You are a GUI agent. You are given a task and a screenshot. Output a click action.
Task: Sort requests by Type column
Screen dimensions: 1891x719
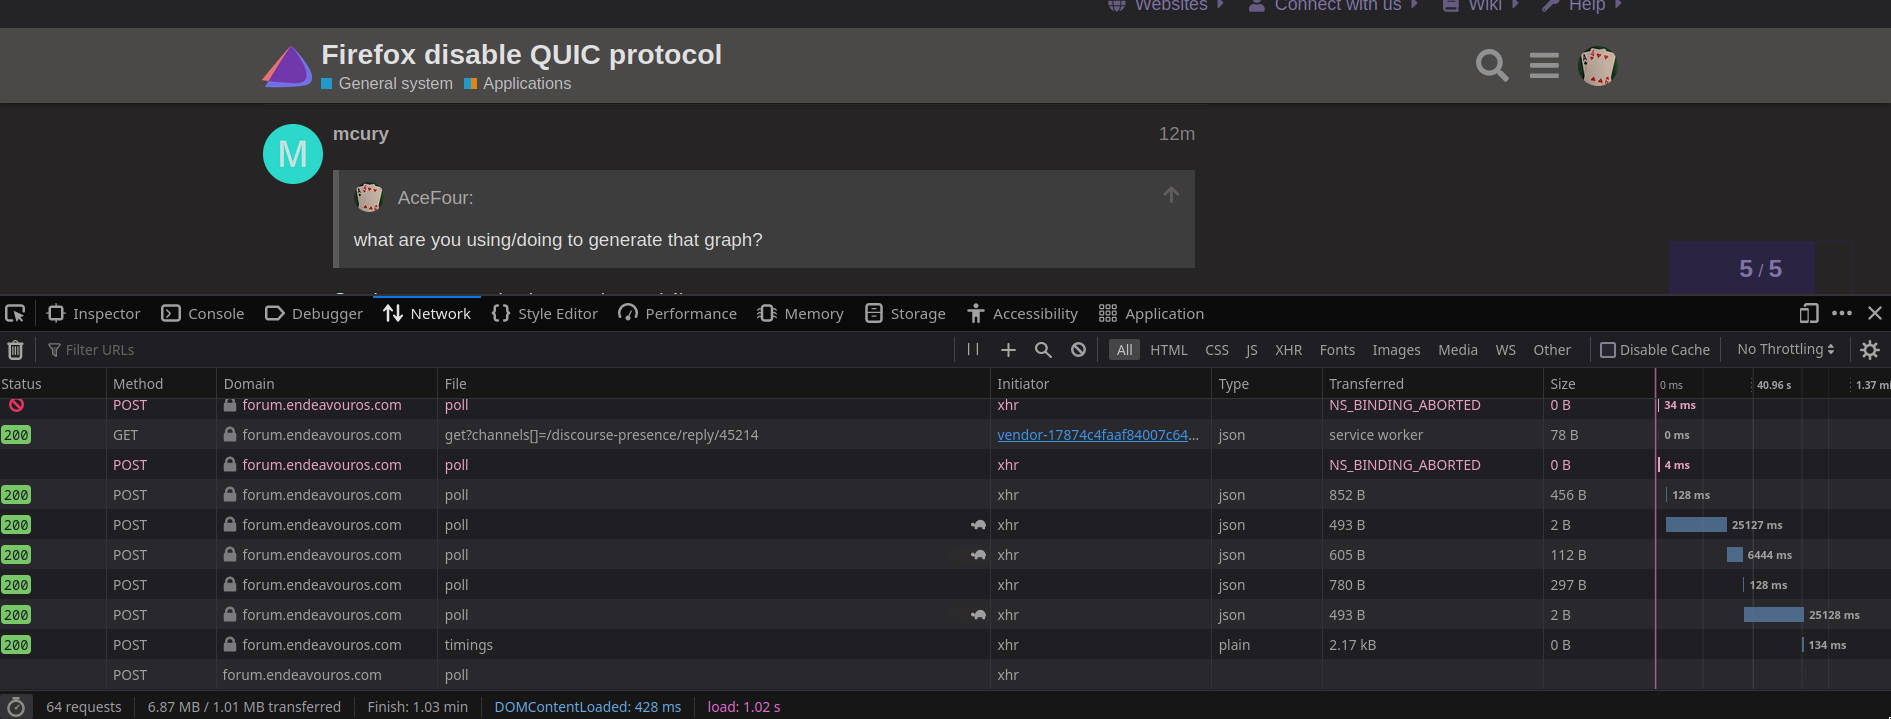[x=1266, y=384]
